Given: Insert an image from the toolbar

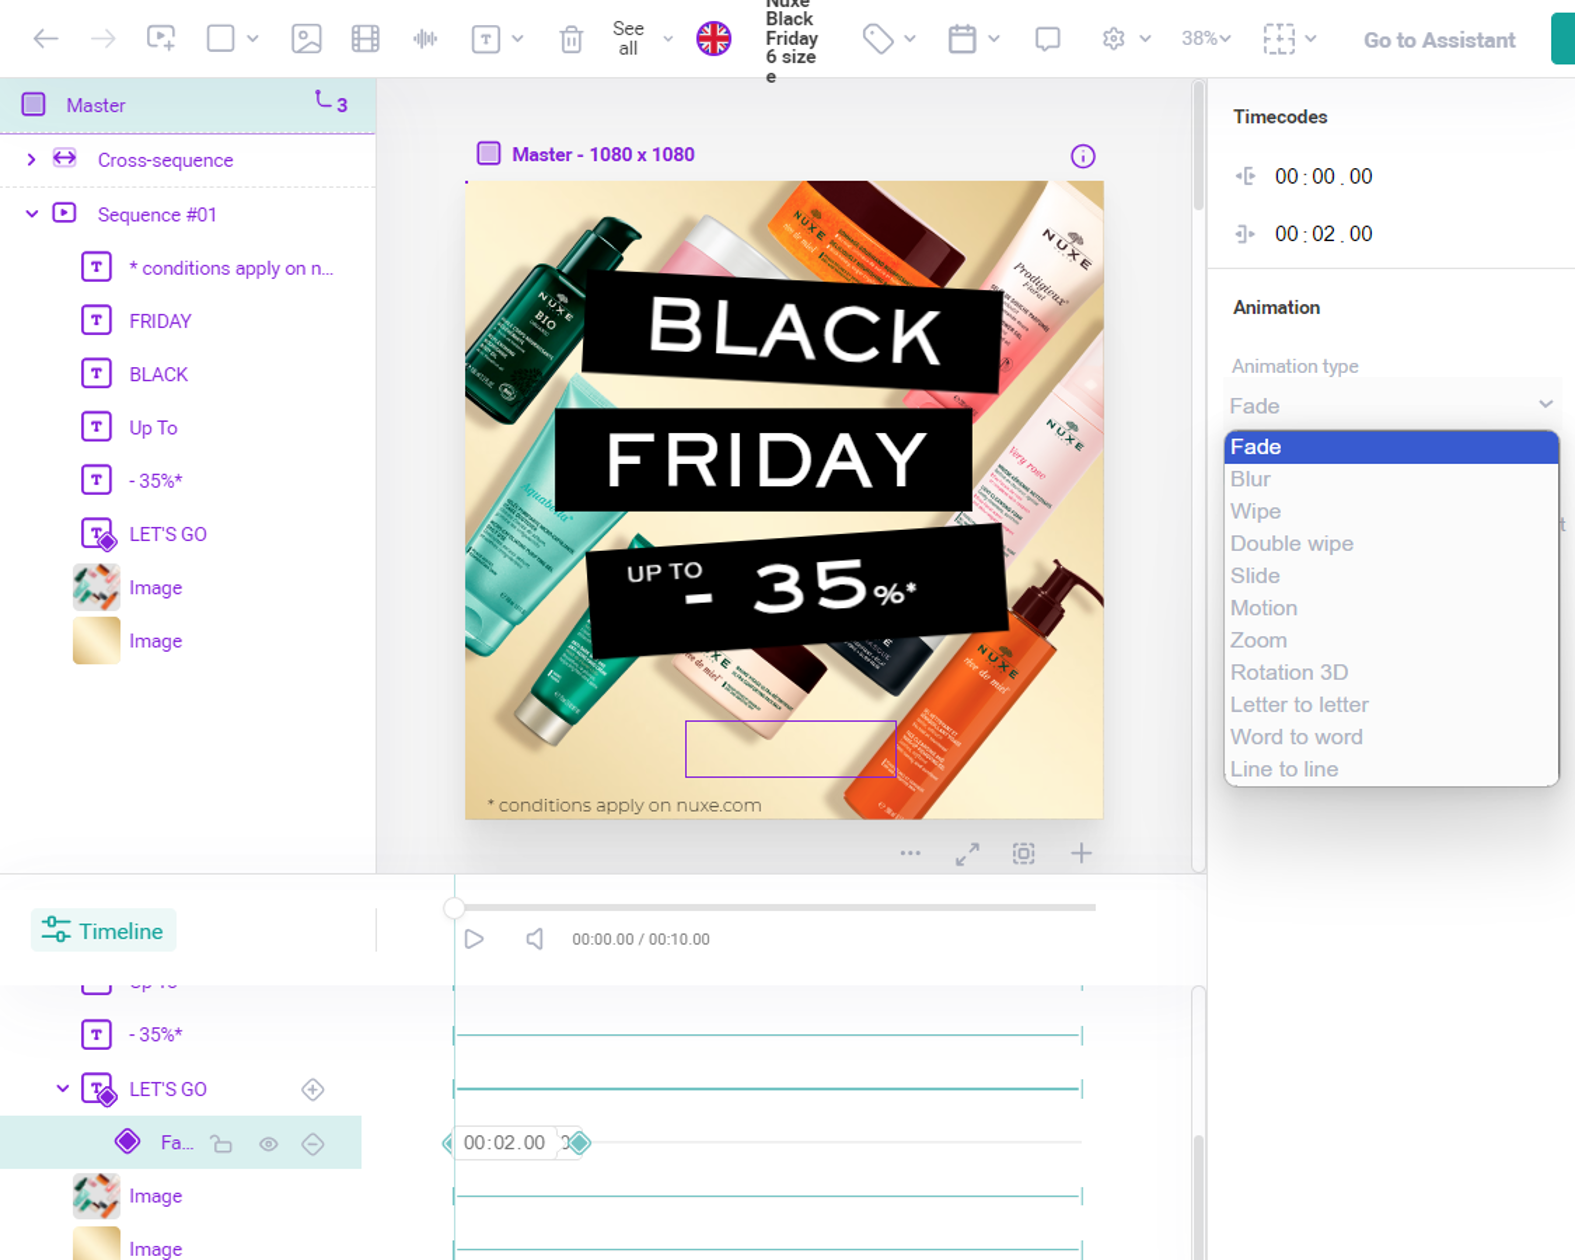Looking at the screenshot, I should coord(306,39).
